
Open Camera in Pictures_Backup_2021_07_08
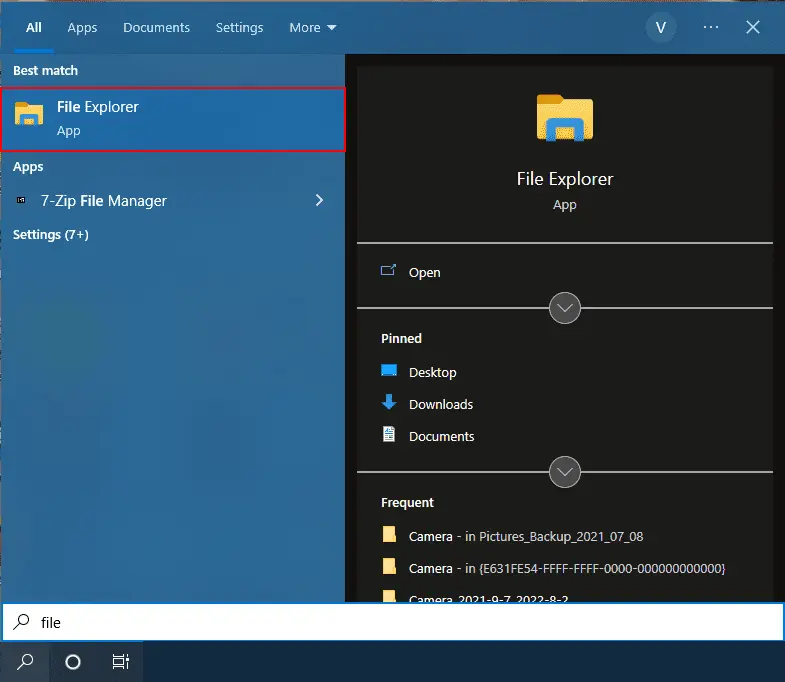[526, 537]
